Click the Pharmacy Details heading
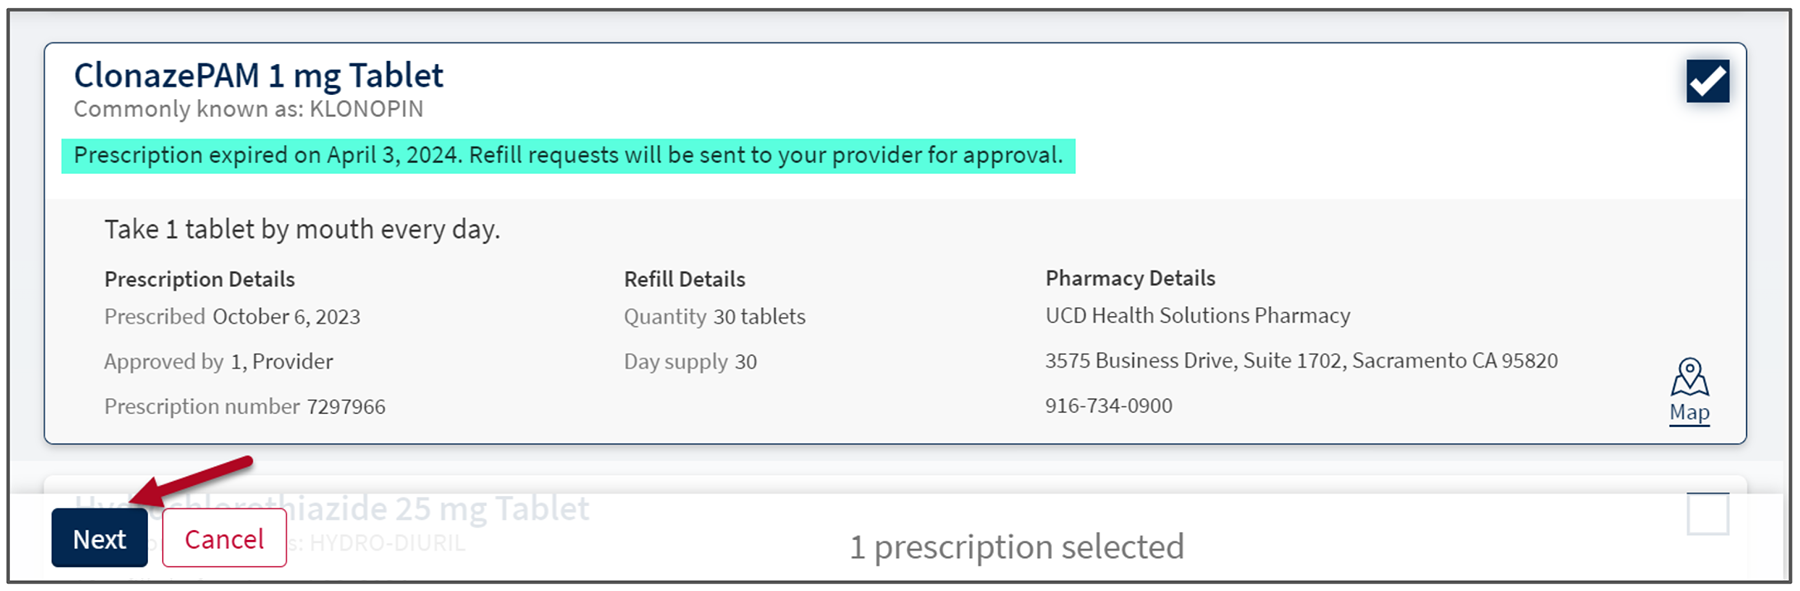This screenshot has width=1800, height=591. point(1130,278)
